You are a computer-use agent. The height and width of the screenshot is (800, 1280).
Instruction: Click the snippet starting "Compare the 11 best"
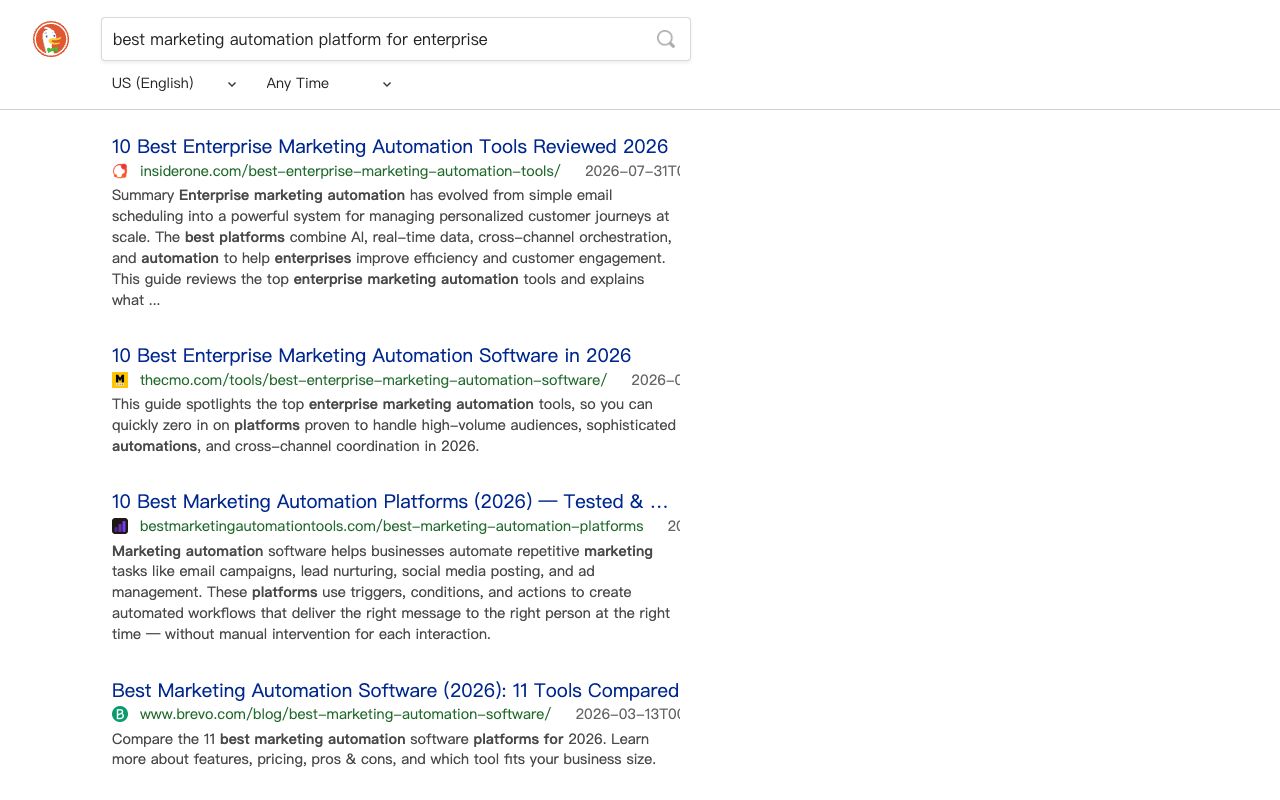[x=384, y=749]
